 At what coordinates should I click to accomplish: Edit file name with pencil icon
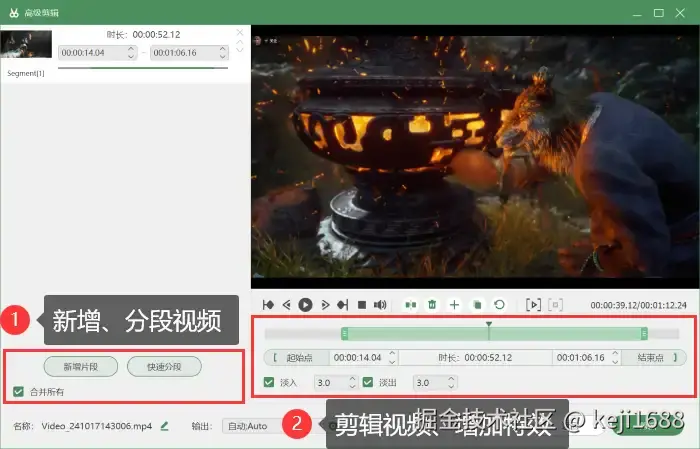164,426
